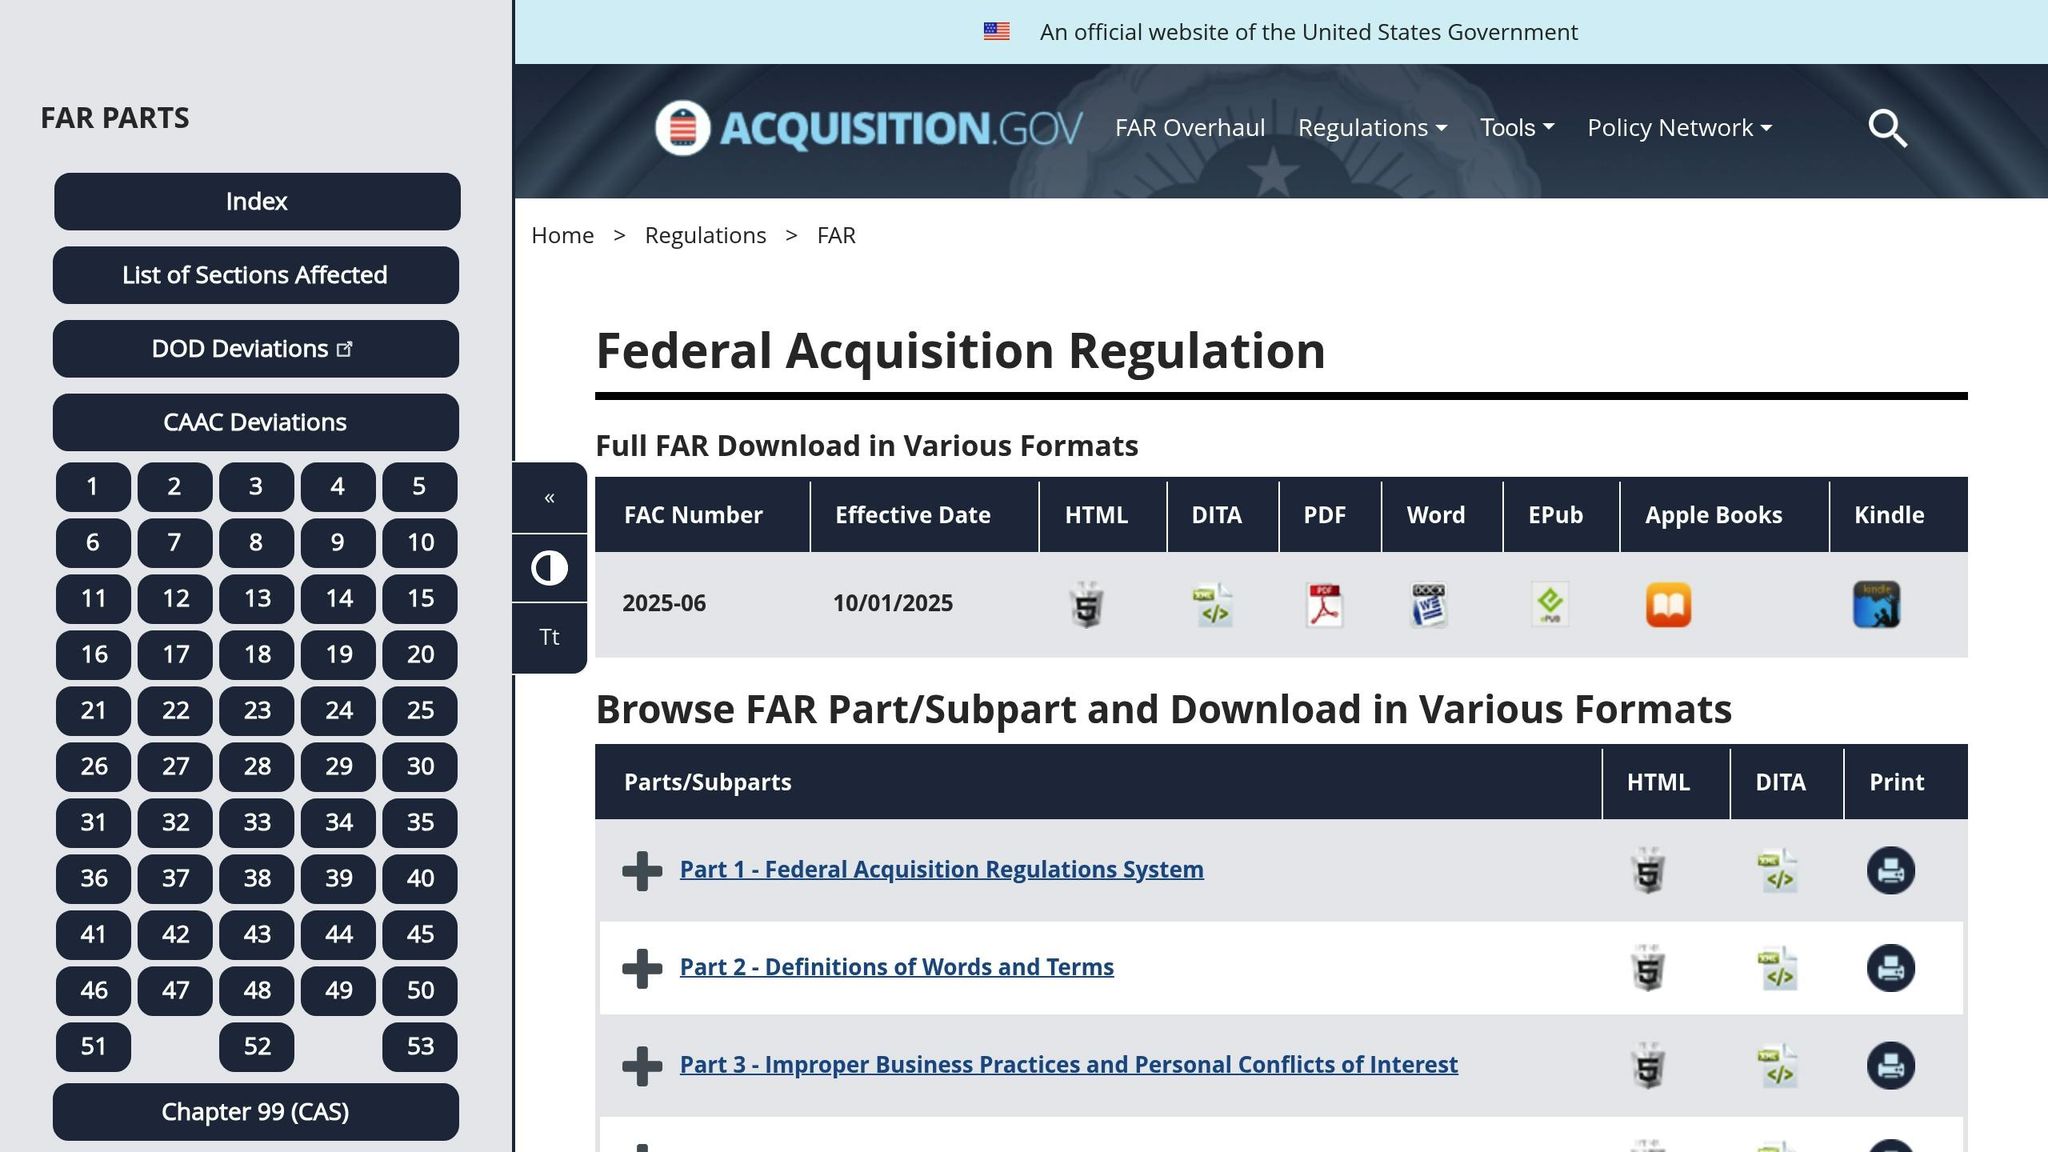Open the HTML version of Part 1
Screen dimensions: 2048x1152
(x=1646, y=870)
